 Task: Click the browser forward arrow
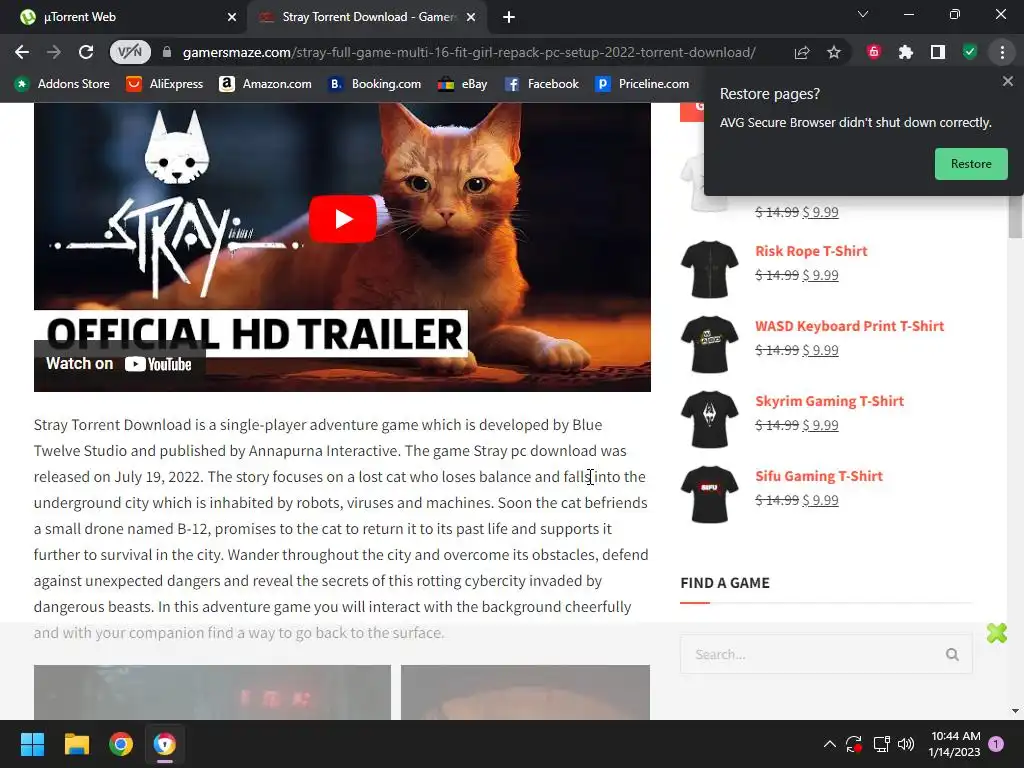tap(54, 52)
